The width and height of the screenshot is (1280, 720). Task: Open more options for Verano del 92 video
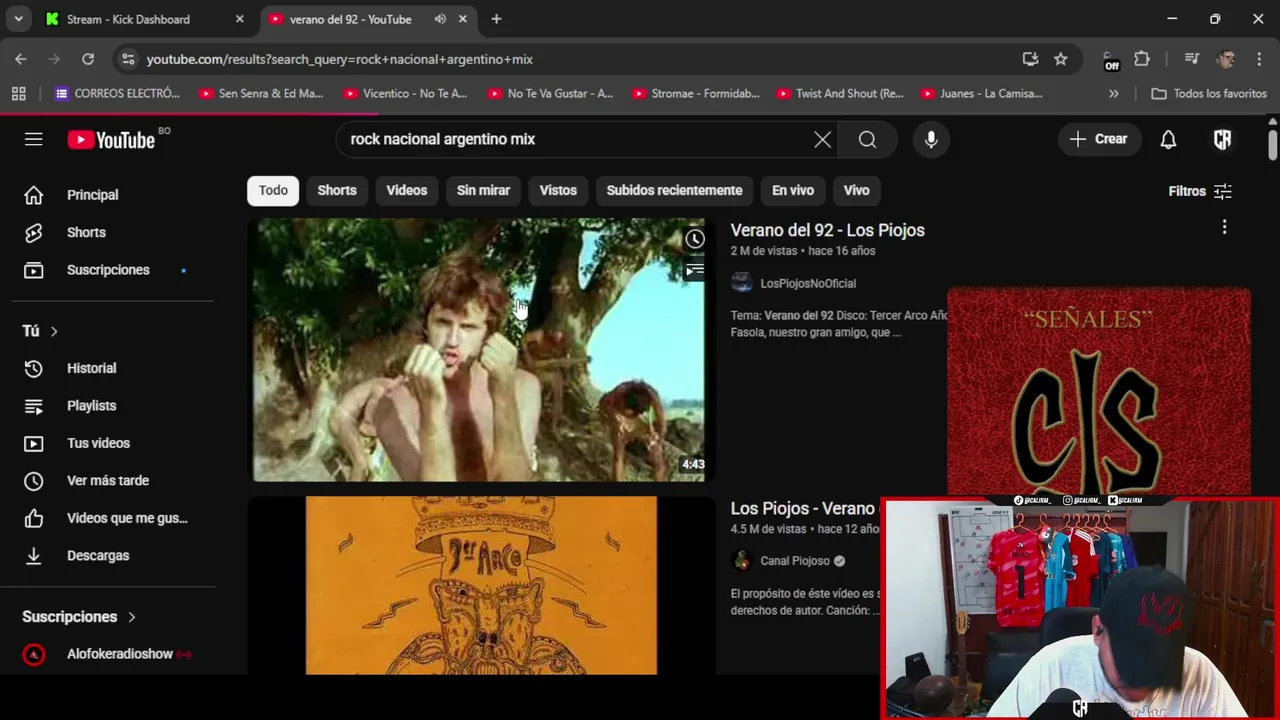coord(1224,228)
